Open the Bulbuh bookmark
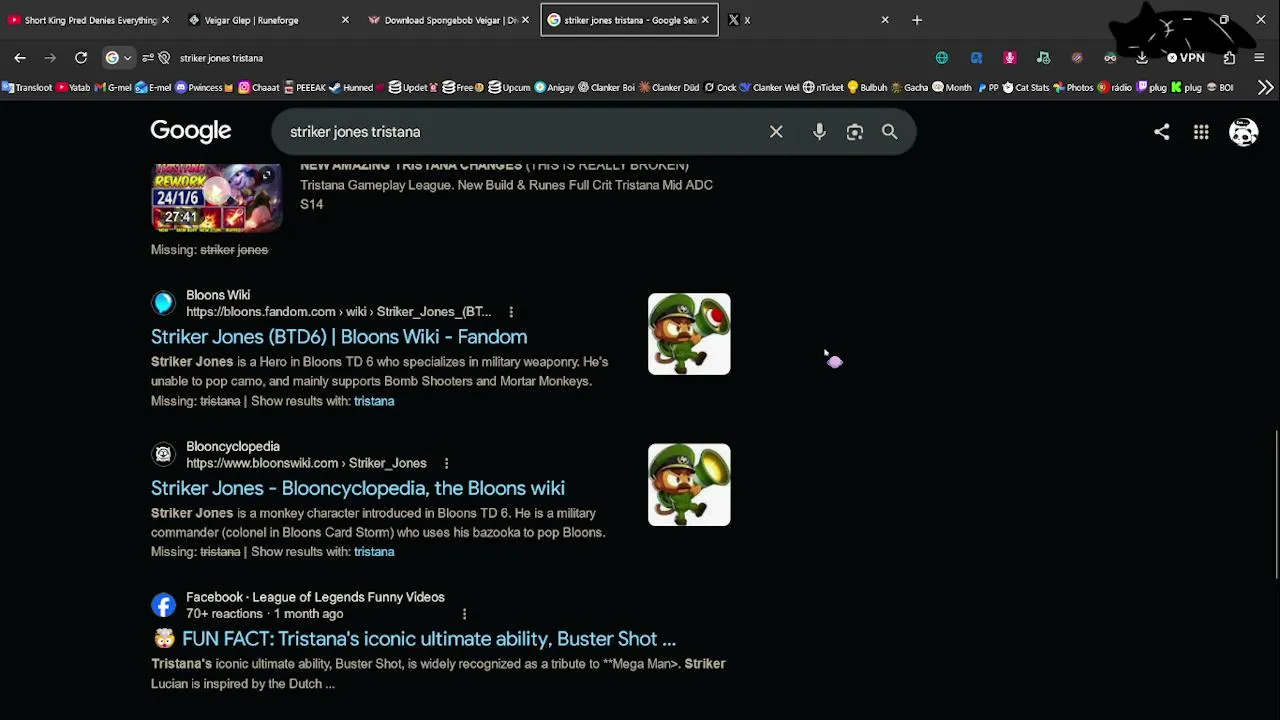 (867, 88)
